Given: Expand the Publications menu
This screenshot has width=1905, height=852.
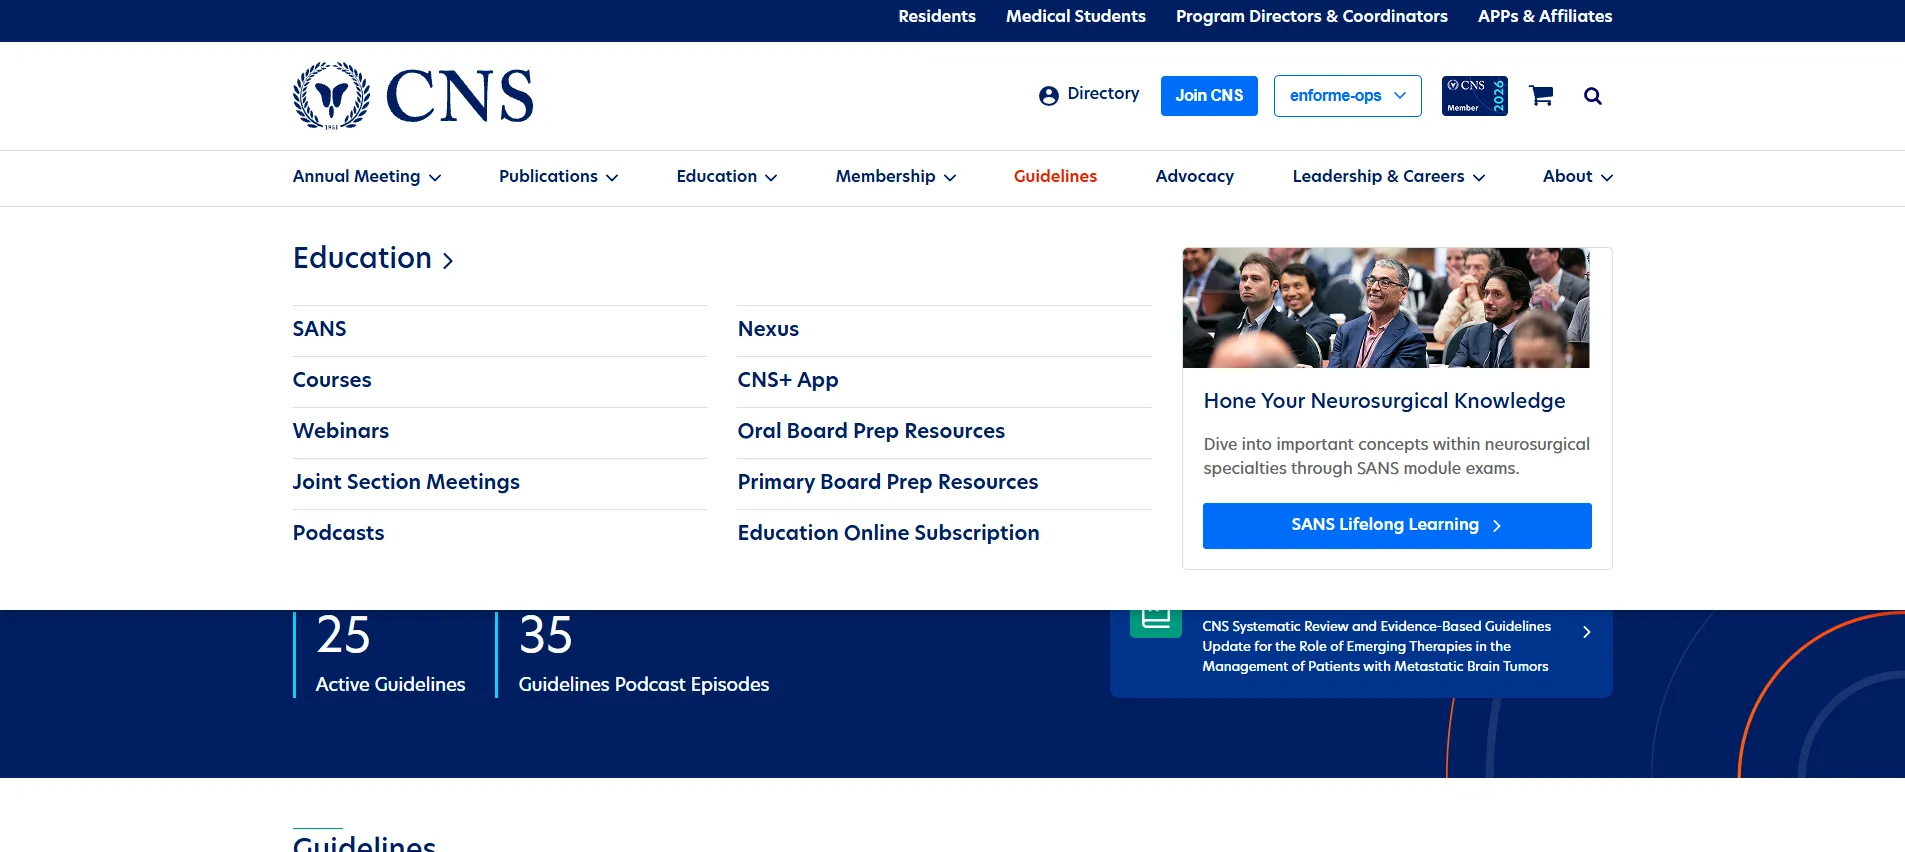Looking at the screenshot, I should pos(559,176).
